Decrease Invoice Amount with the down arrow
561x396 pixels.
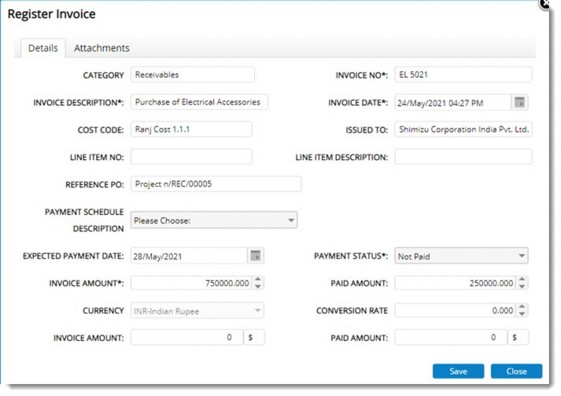coord(258,286)
